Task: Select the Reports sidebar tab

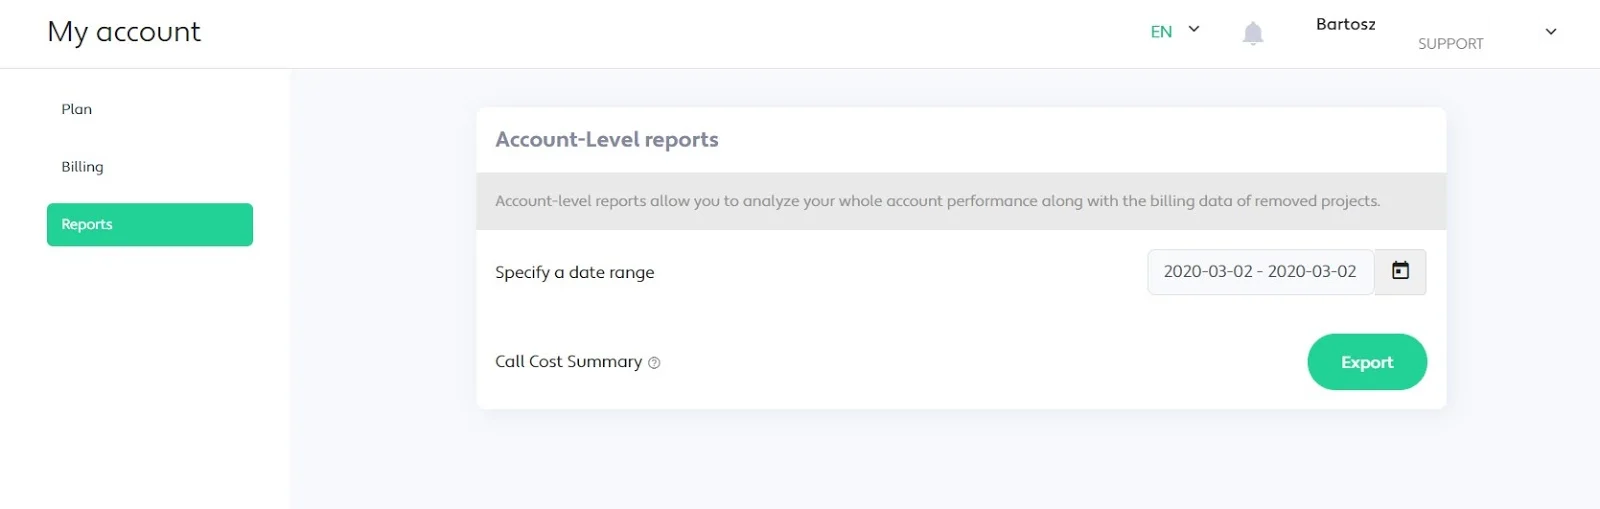Action: [149, 224]
